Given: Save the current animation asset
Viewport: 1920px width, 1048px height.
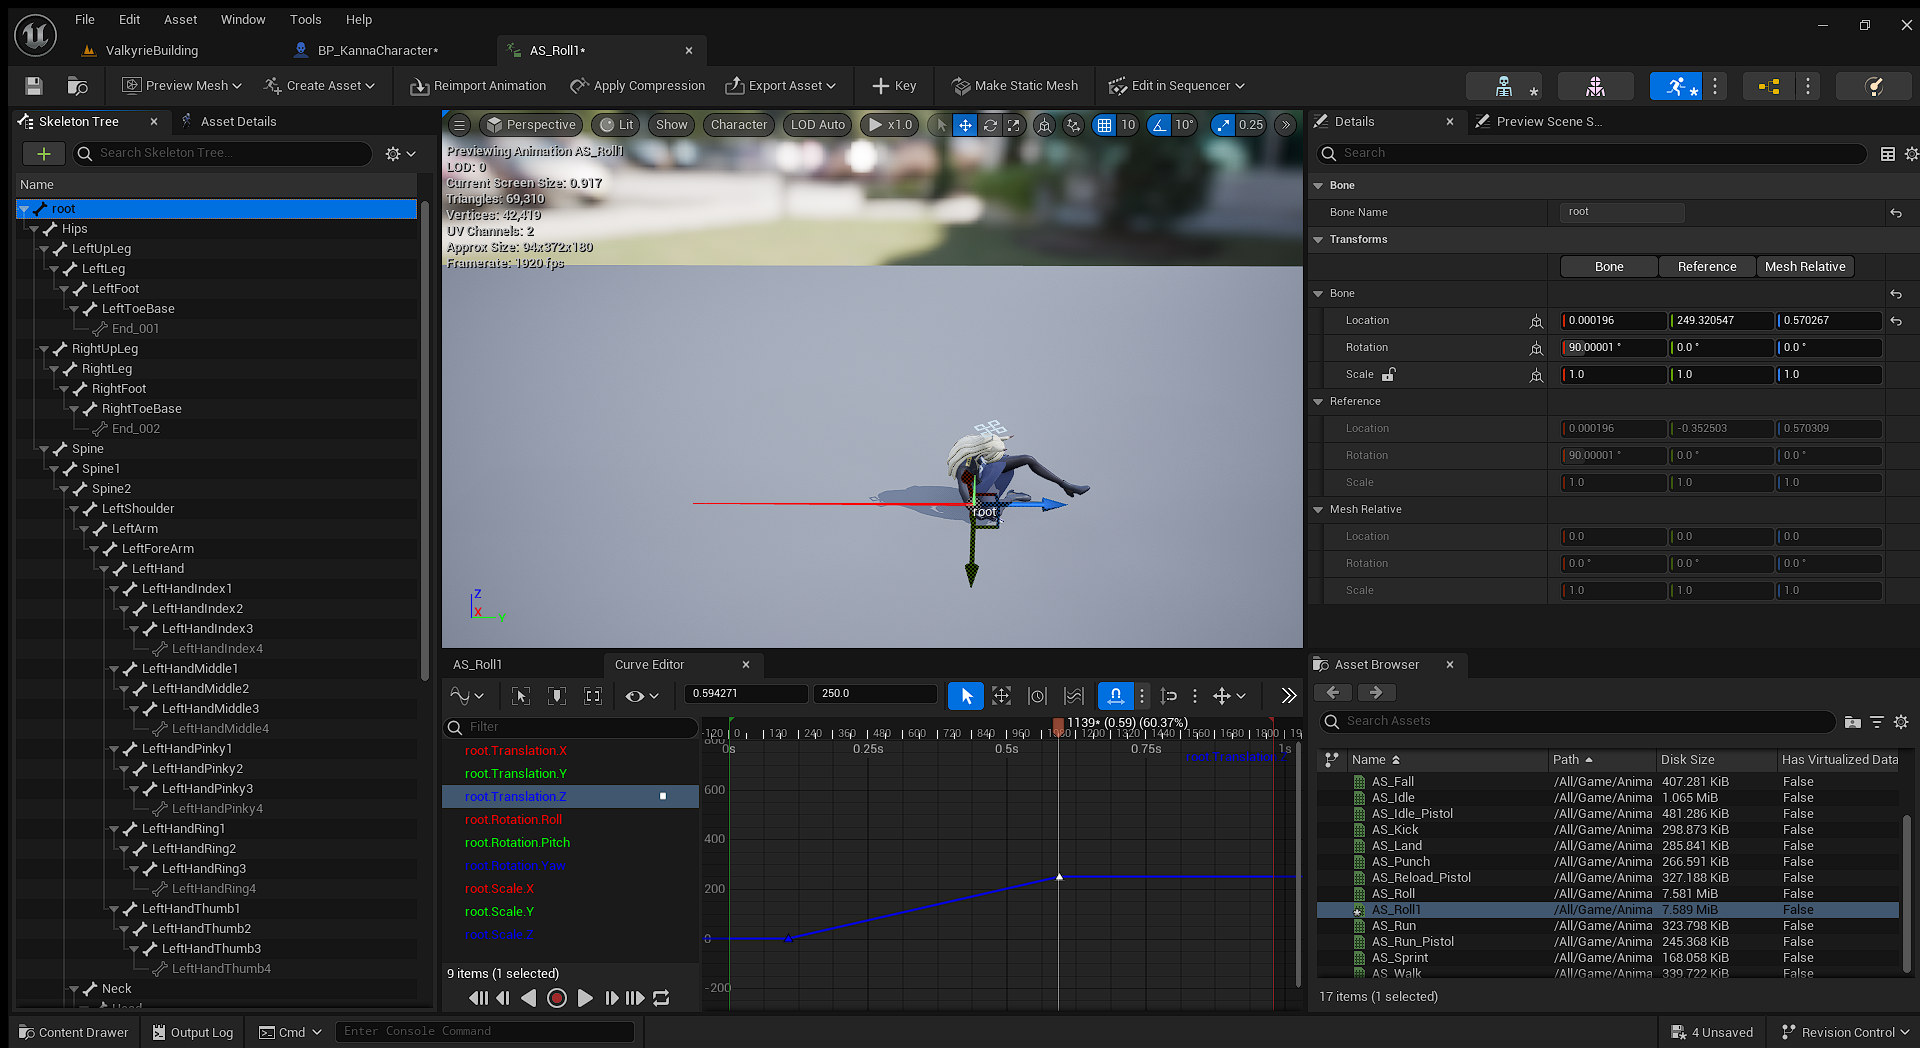Looking at the screenshot, I should (x=34, y=86).
